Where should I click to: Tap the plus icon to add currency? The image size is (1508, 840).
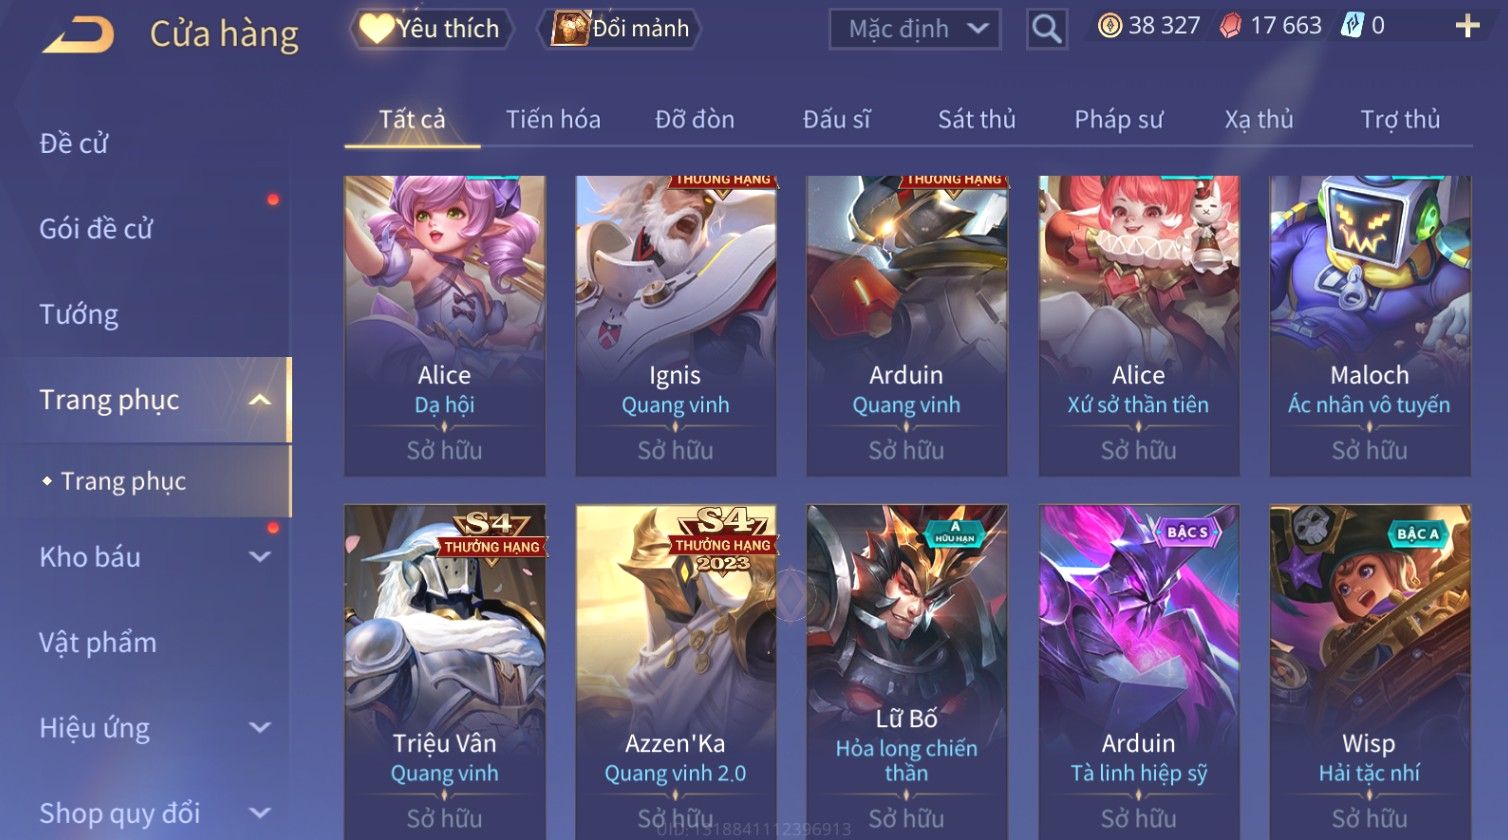pyautogui.click(x=1467, y=27)
